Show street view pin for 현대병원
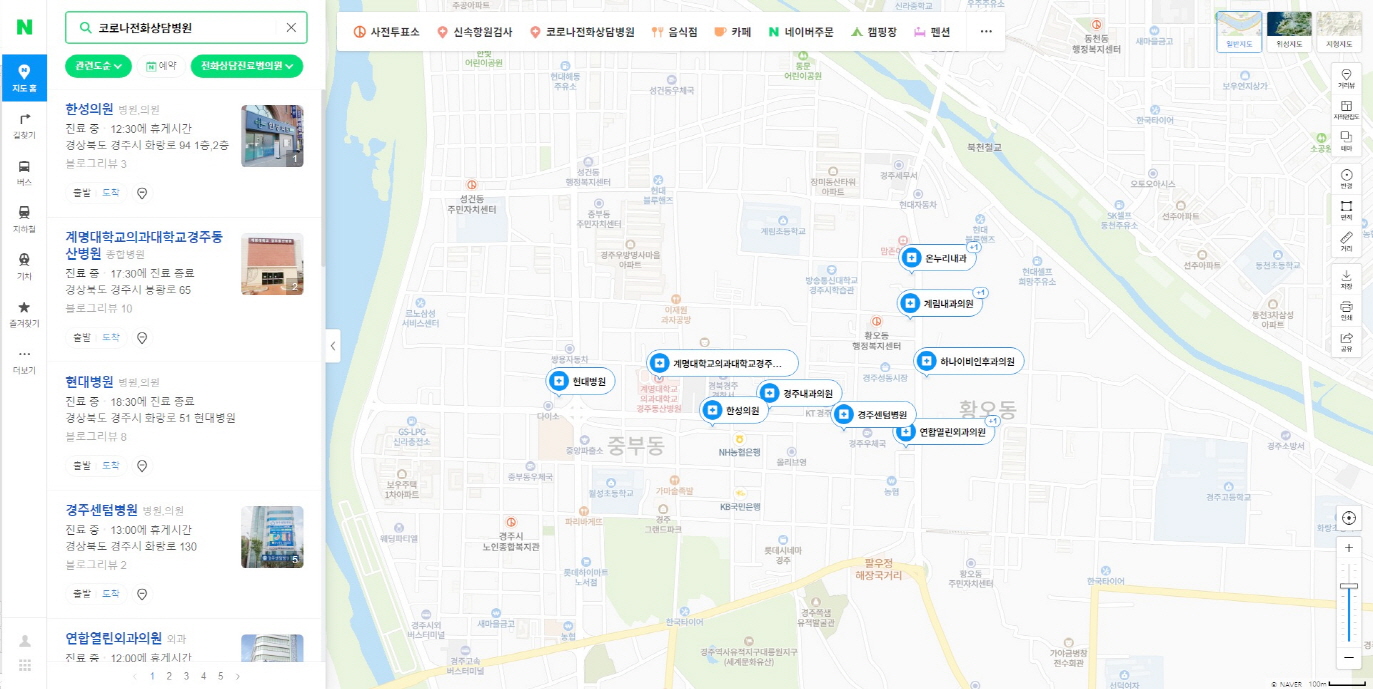The image size is (1373, 689). [x=142, y=465]
